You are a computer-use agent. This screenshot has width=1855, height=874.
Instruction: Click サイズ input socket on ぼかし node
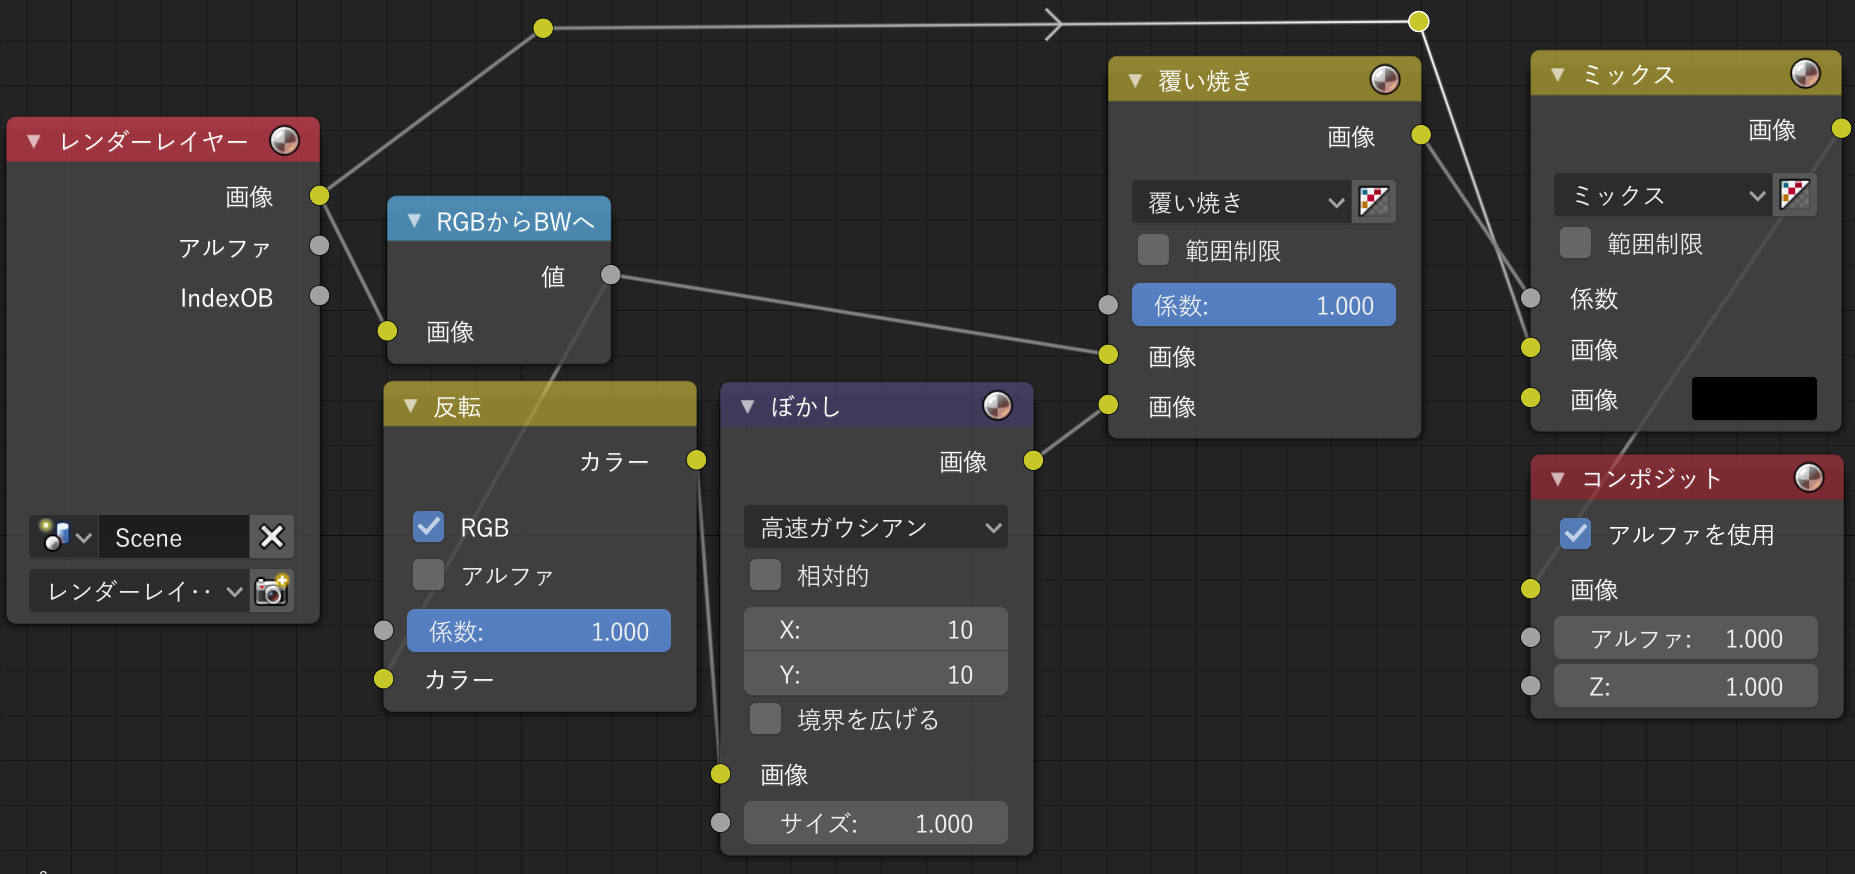tap(720, 822)
